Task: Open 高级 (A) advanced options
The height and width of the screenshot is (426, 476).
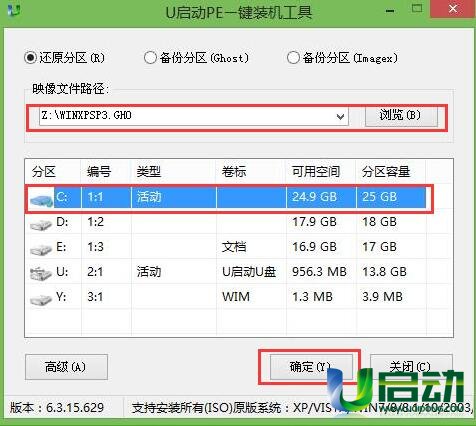Action: pos(66,367)
